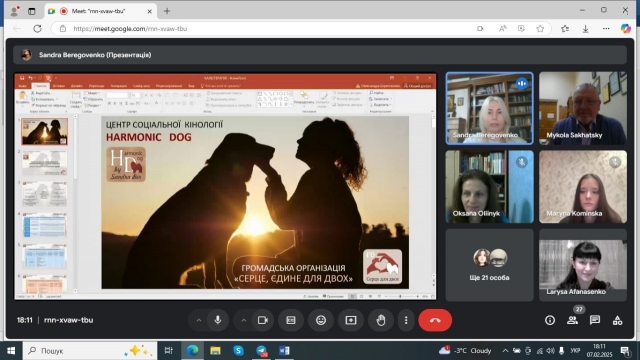Open the 'Ще 21 особа' participants tile
This screenshot has height=360, width=640.
pyautogui.click(x=489, y=265)
